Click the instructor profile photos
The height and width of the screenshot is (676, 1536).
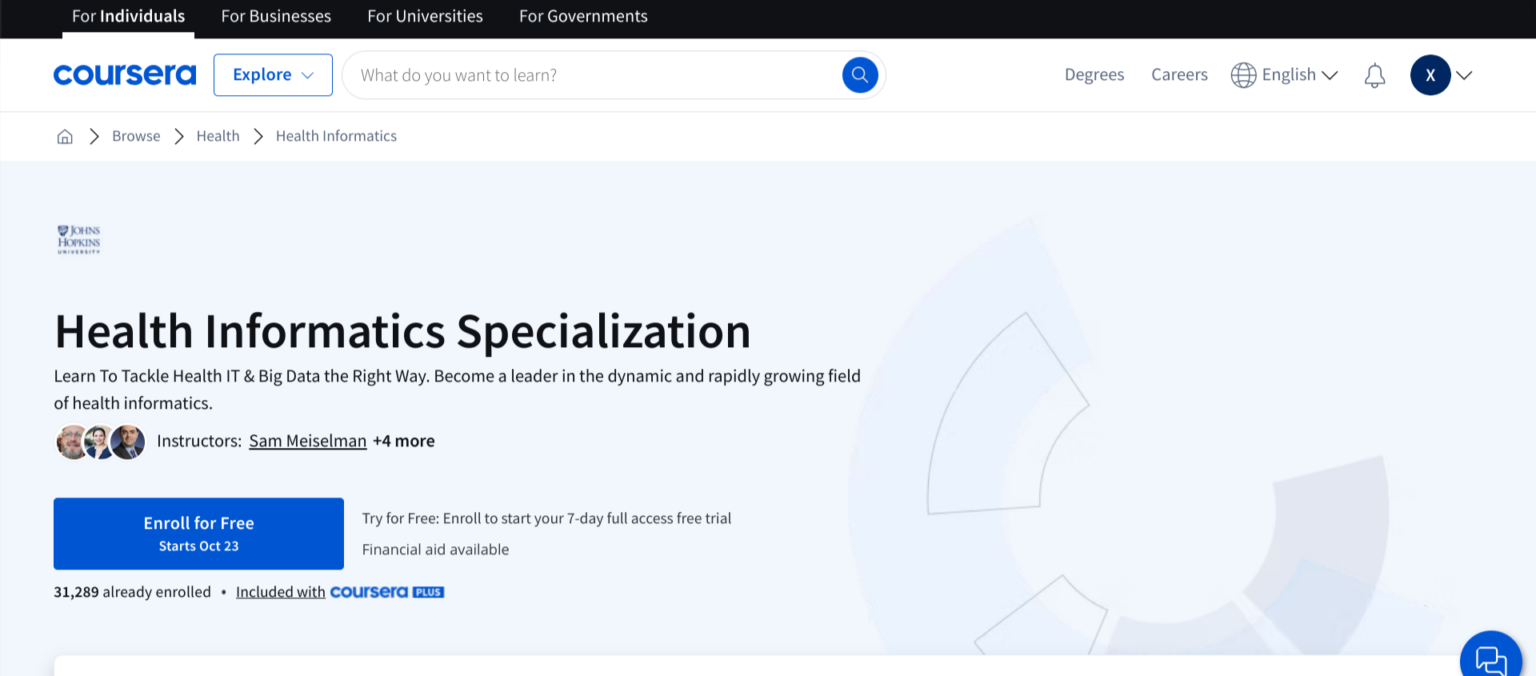point(101,441)
